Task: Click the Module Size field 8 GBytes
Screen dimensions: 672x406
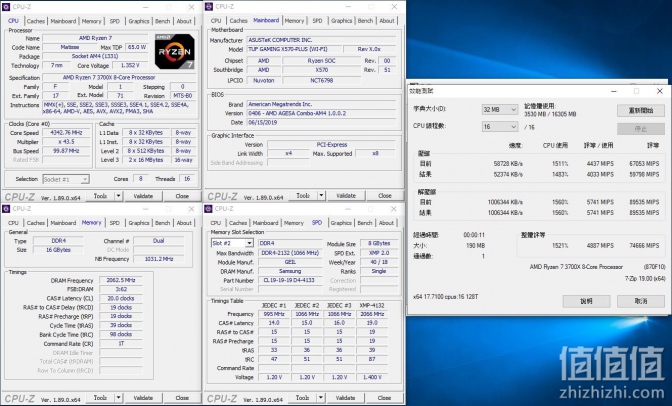Action: pyautogui.click(x=379, y=244)
